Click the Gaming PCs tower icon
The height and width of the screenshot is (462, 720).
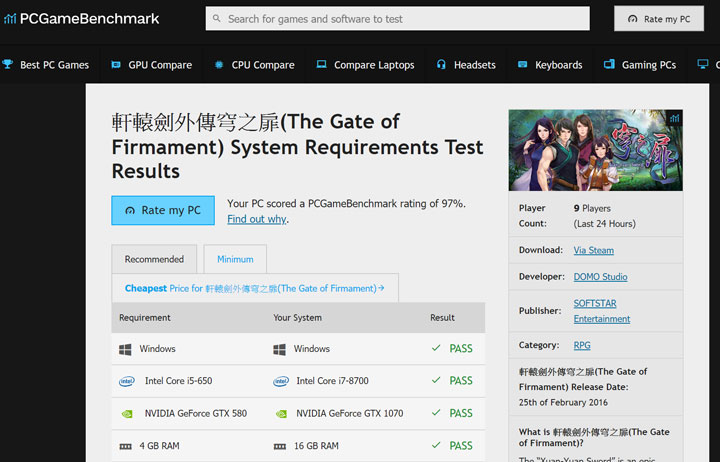[x=609, y=64]
